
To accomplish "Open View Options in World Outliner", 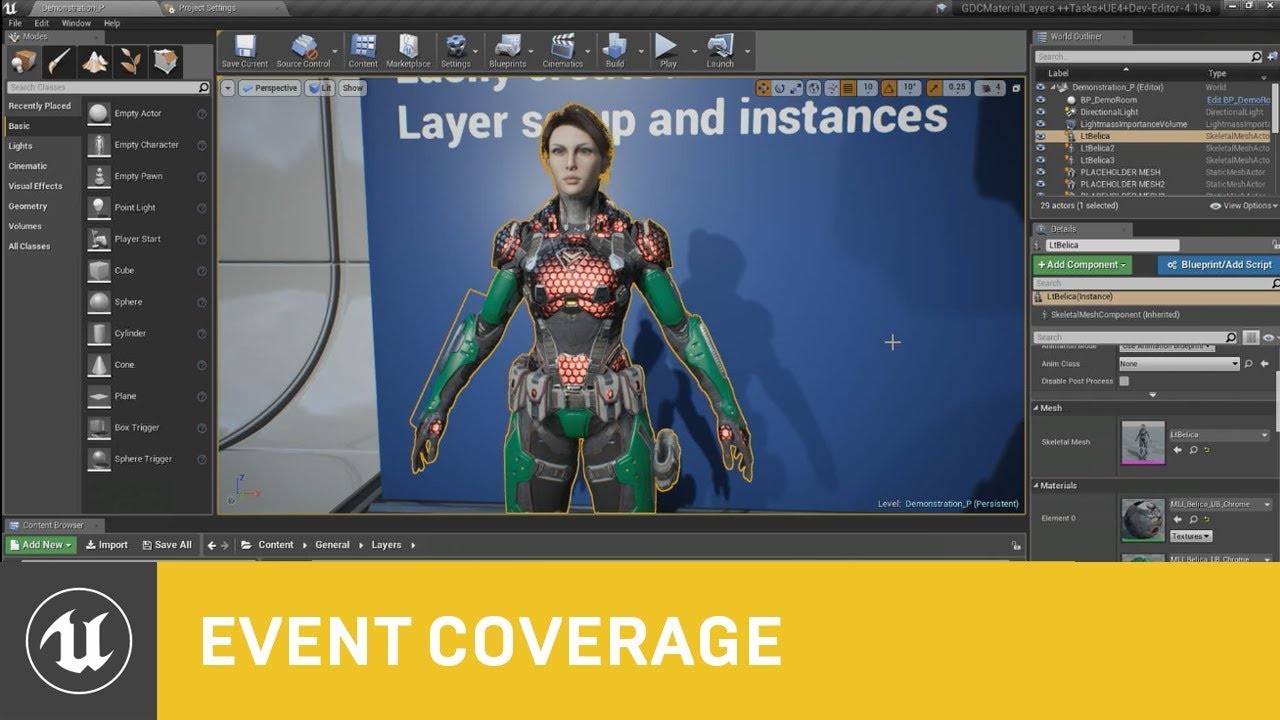I will point(1244,206).
